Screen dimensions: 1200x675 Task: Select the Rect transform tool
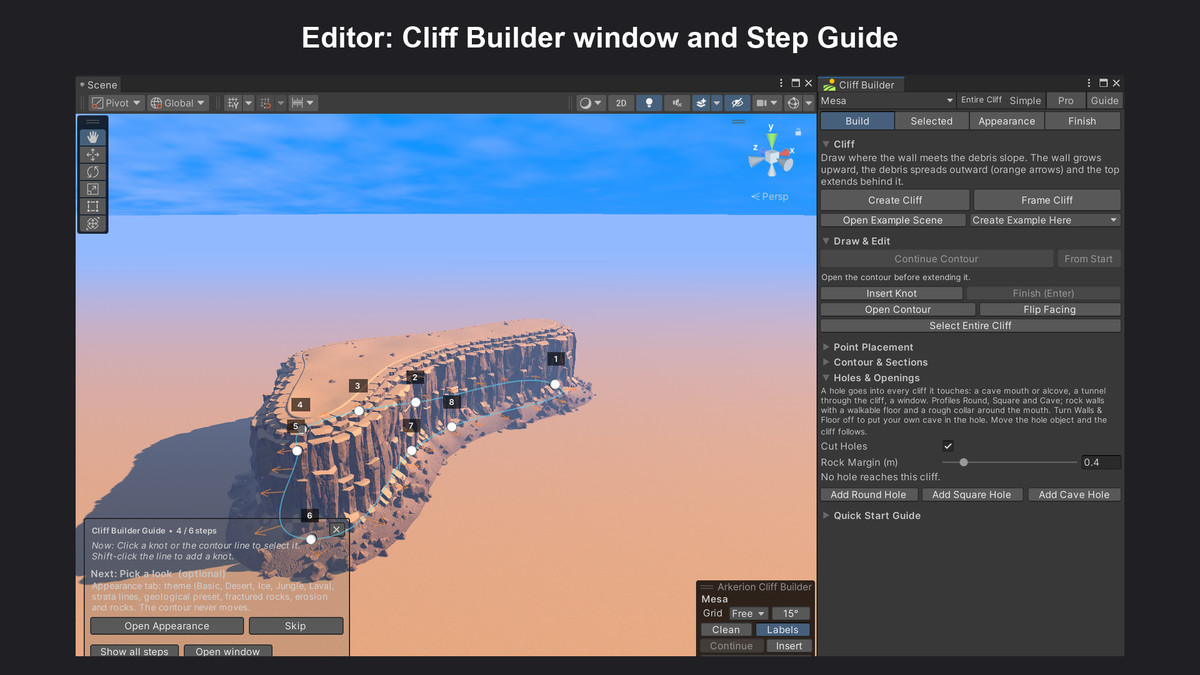point(93,206)
